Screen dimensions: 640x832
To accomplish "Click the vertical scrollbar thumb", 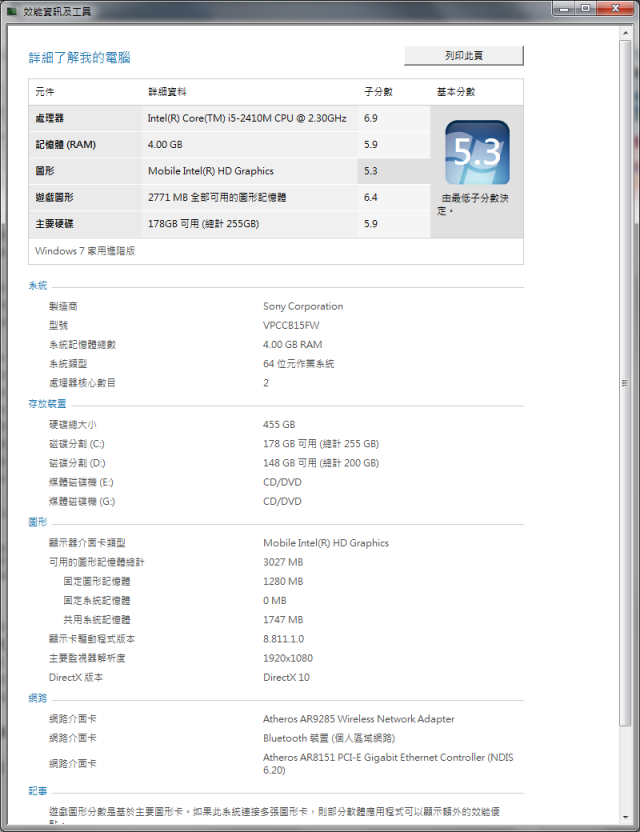I will pyautogui.click(x=625, y=383).
